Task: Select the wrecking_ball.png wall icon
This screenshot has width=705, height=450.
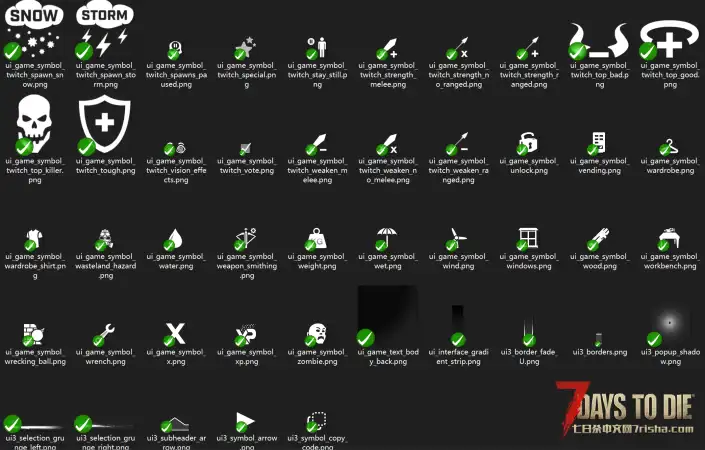Action: tap(34, 335)
